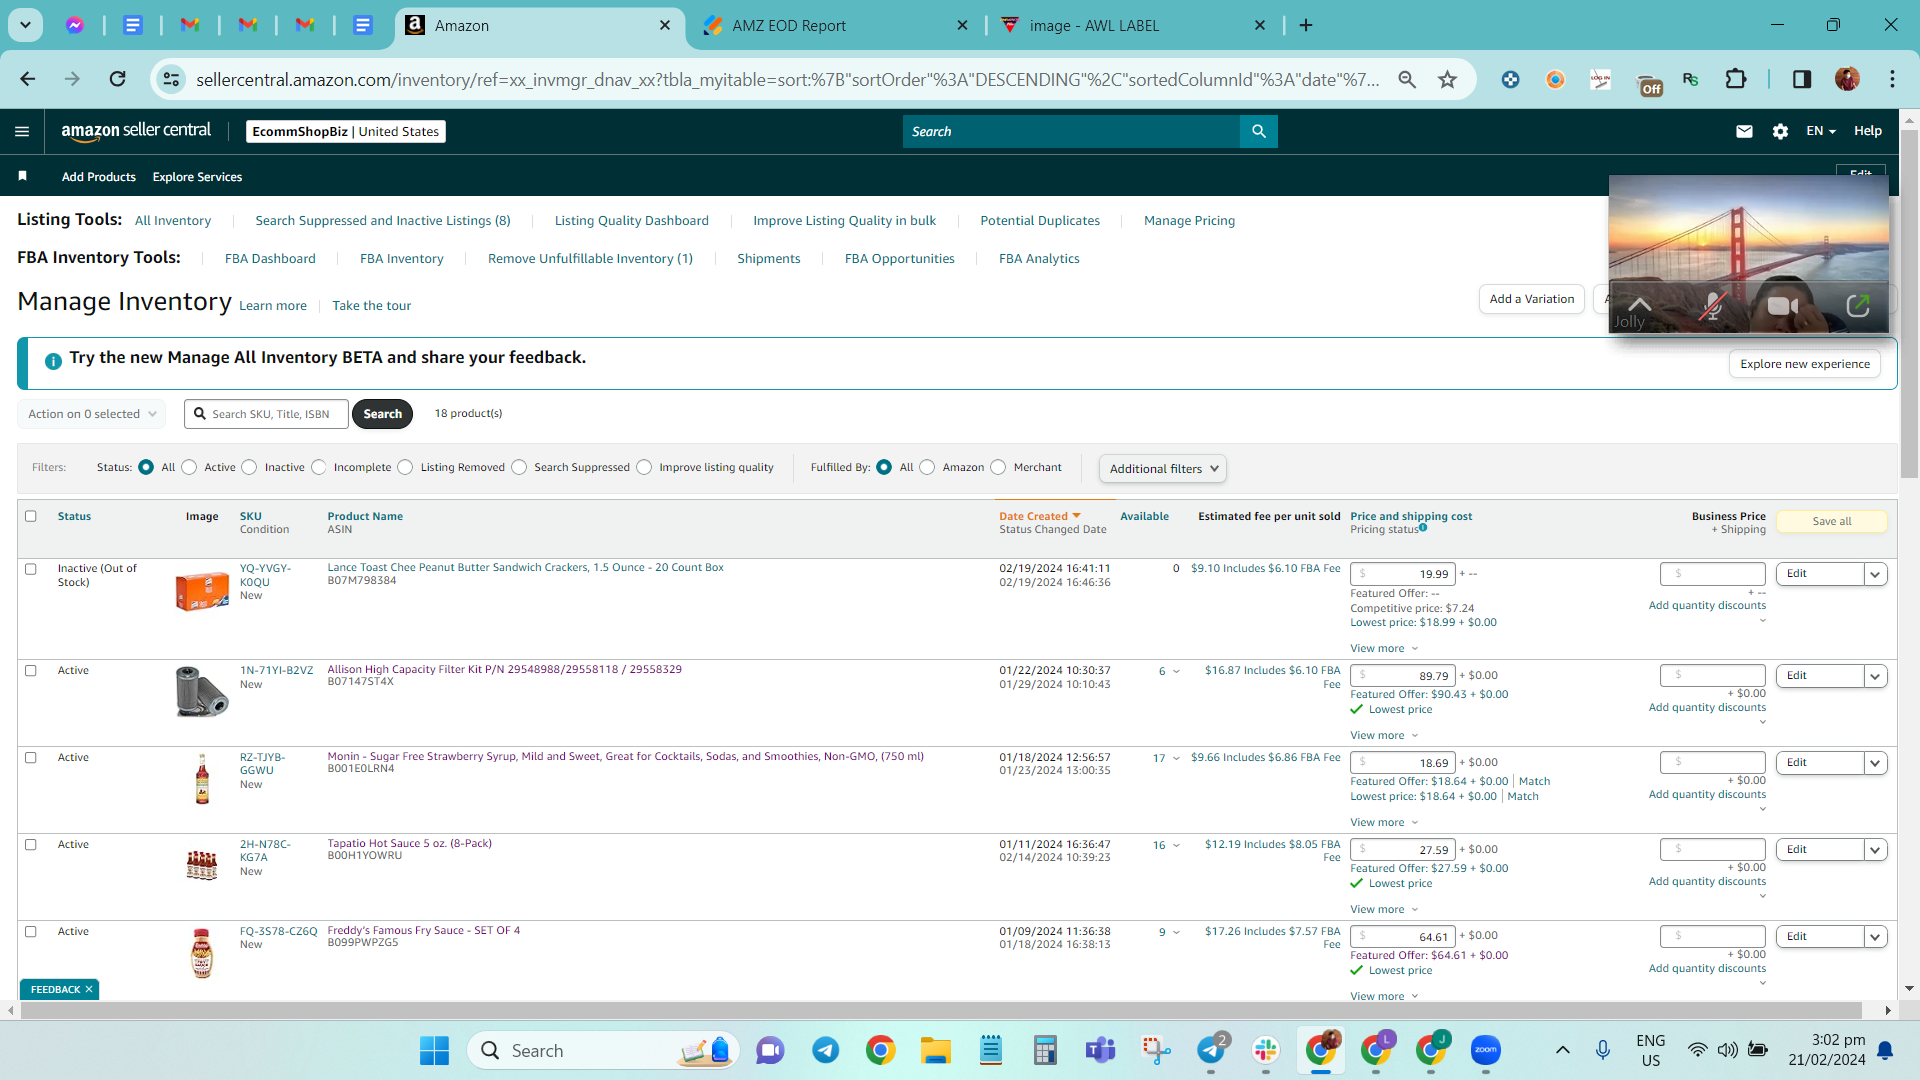Click the Windows Start button

(434, 1050)
